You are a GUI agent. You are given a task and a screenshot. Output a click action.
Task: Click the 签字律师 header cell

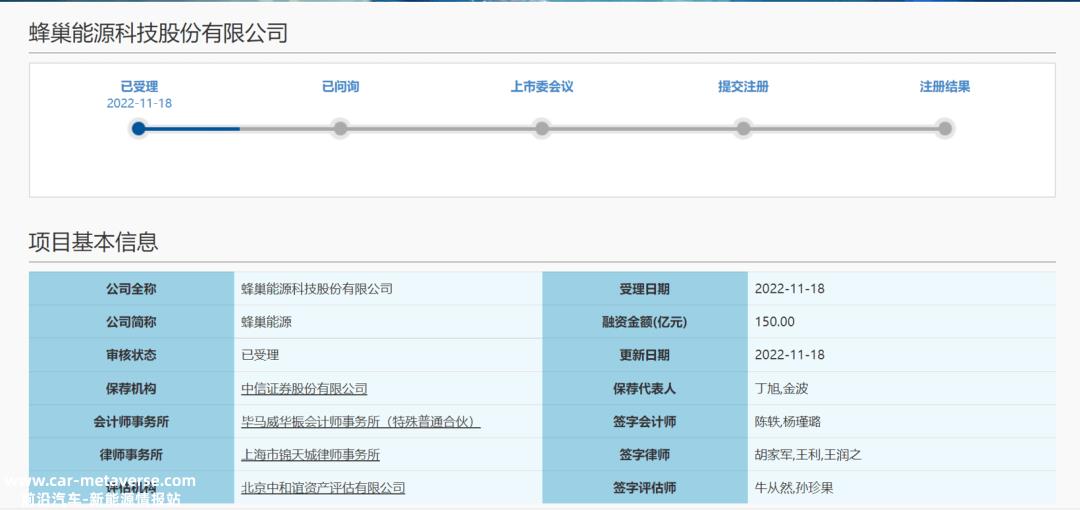645,455
